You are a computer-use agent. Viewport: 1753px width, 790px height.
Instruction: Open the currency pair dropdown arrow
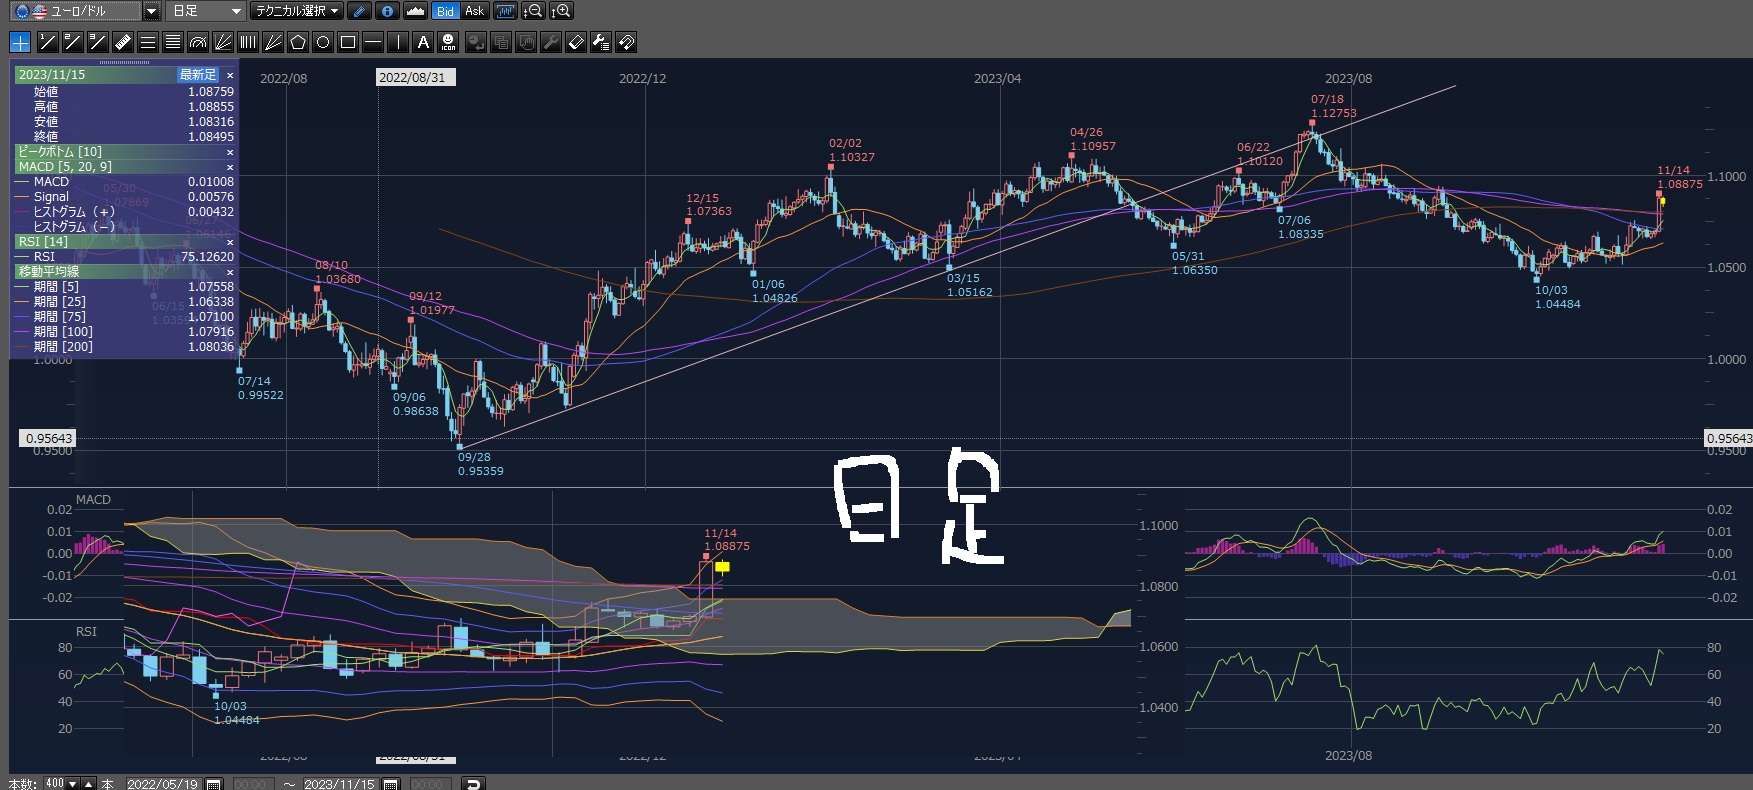[151, 11]
